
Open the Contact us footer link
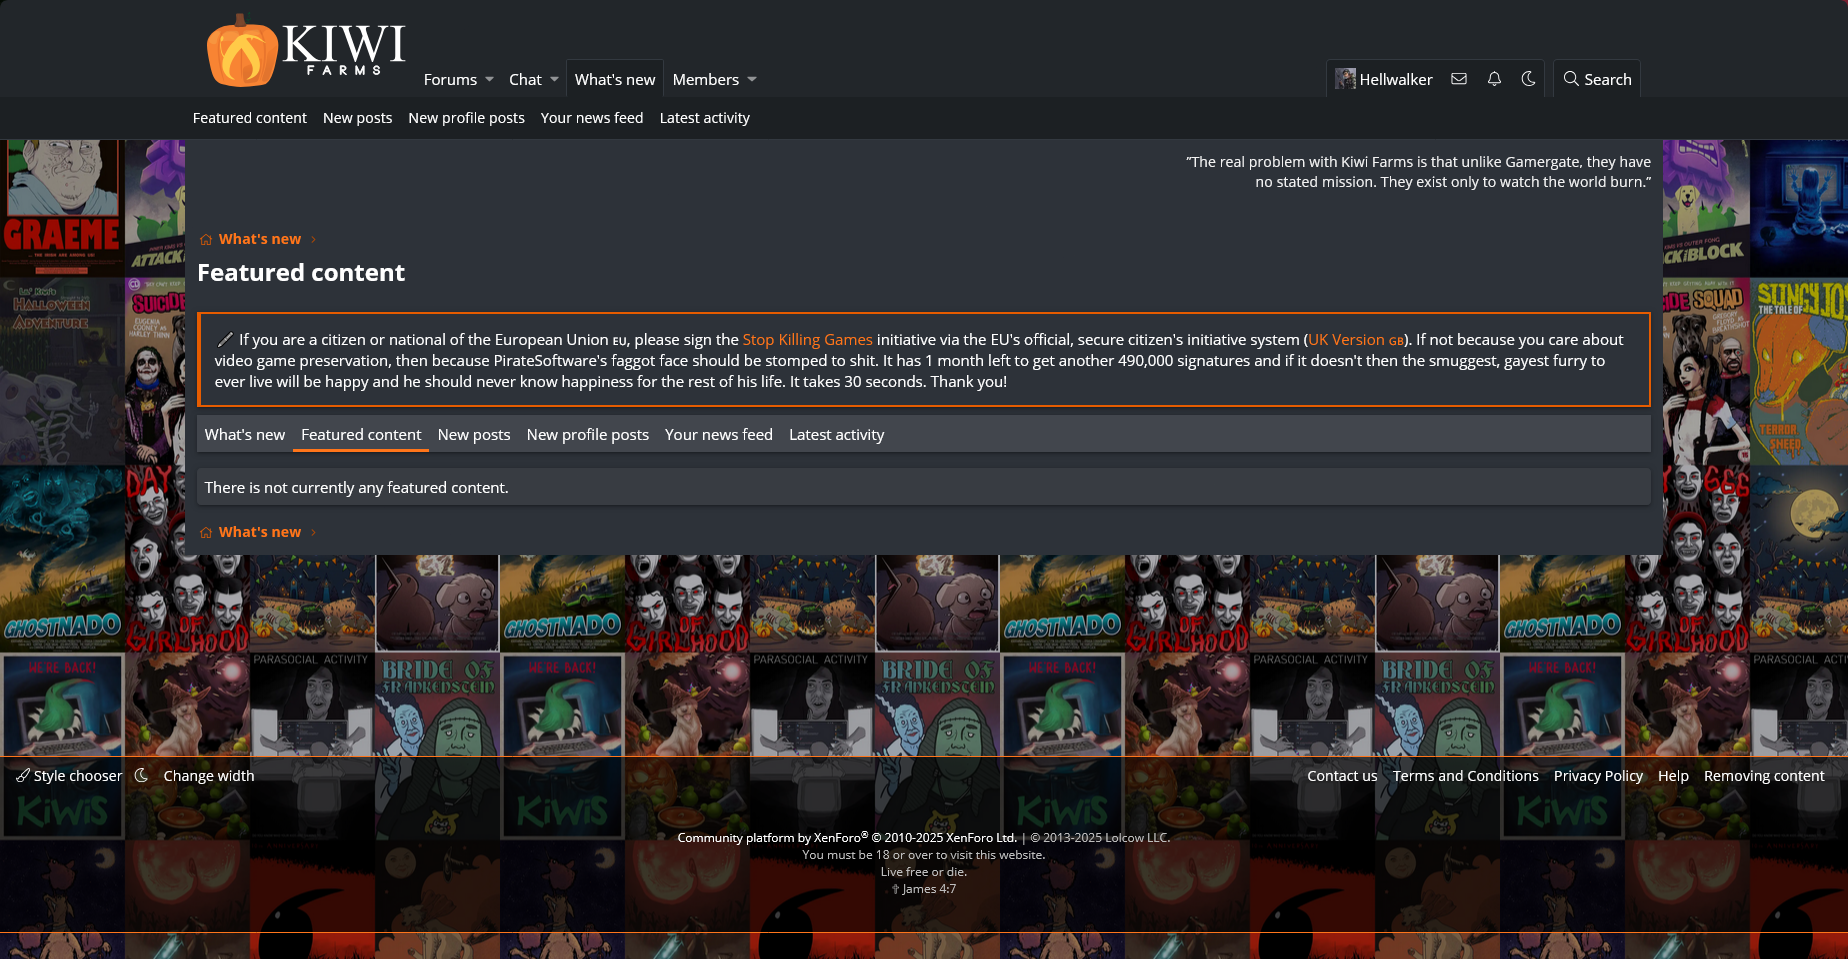pyautogui.click(x=1342, y=776)
